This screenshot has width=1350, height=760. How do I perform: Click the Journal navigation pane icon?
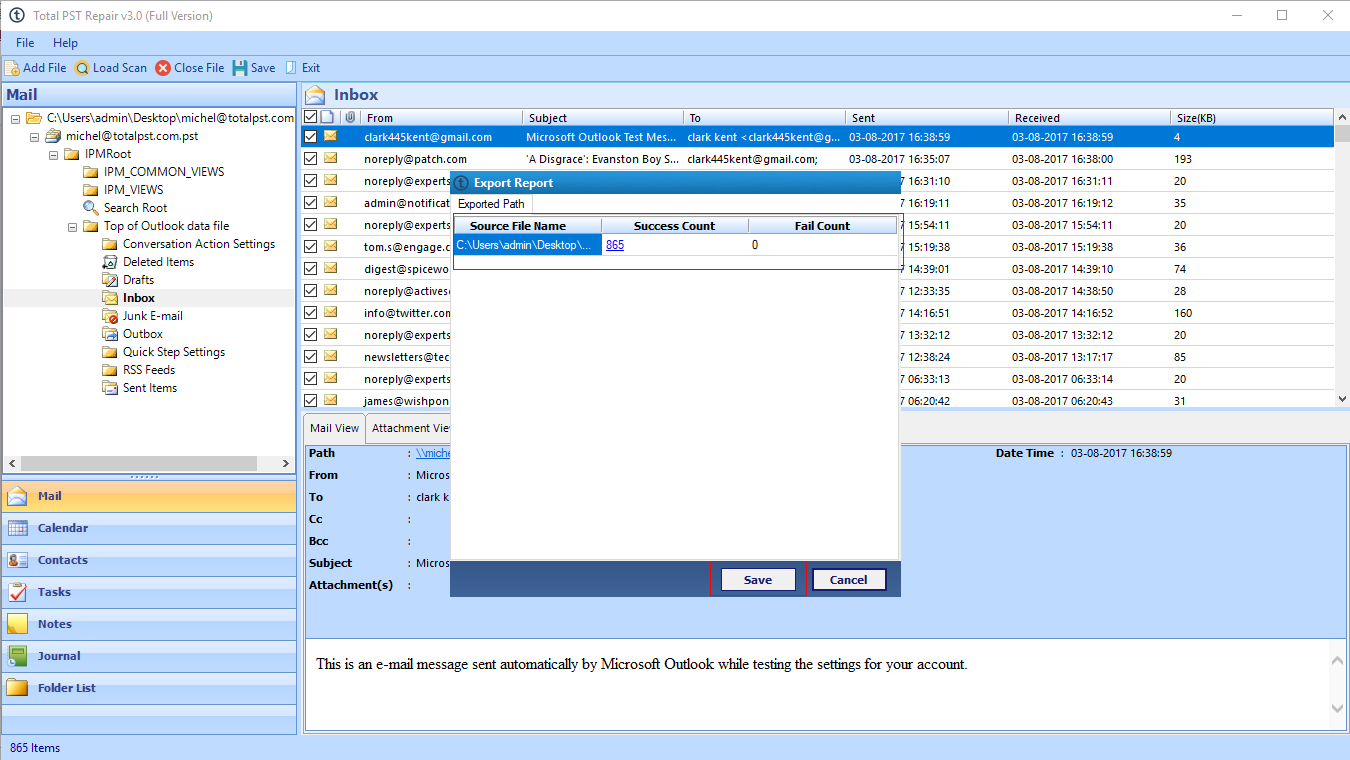tap(18, 656)
